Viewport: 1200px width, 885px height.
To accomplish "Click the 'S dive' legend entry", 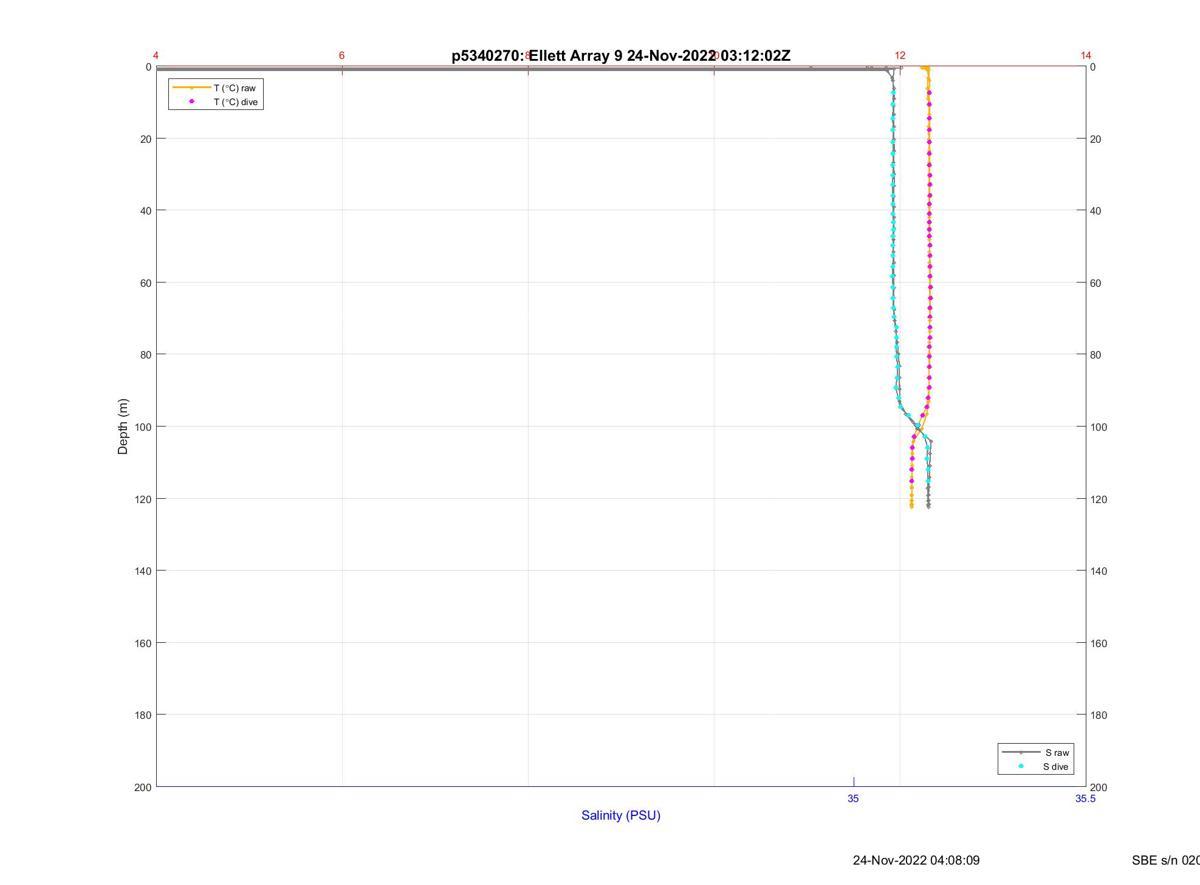I will click(1056, 767).
